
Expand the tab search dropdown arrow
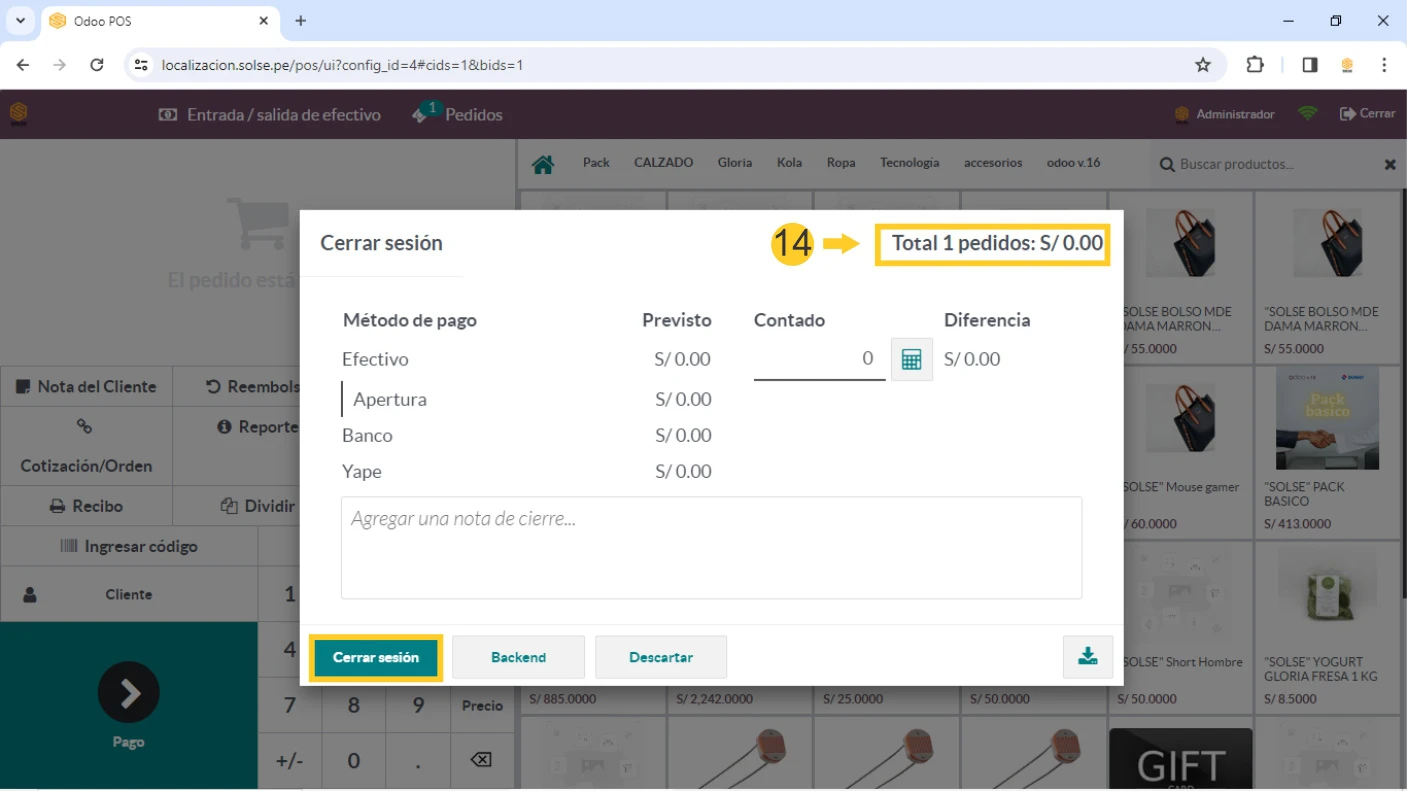20,21
